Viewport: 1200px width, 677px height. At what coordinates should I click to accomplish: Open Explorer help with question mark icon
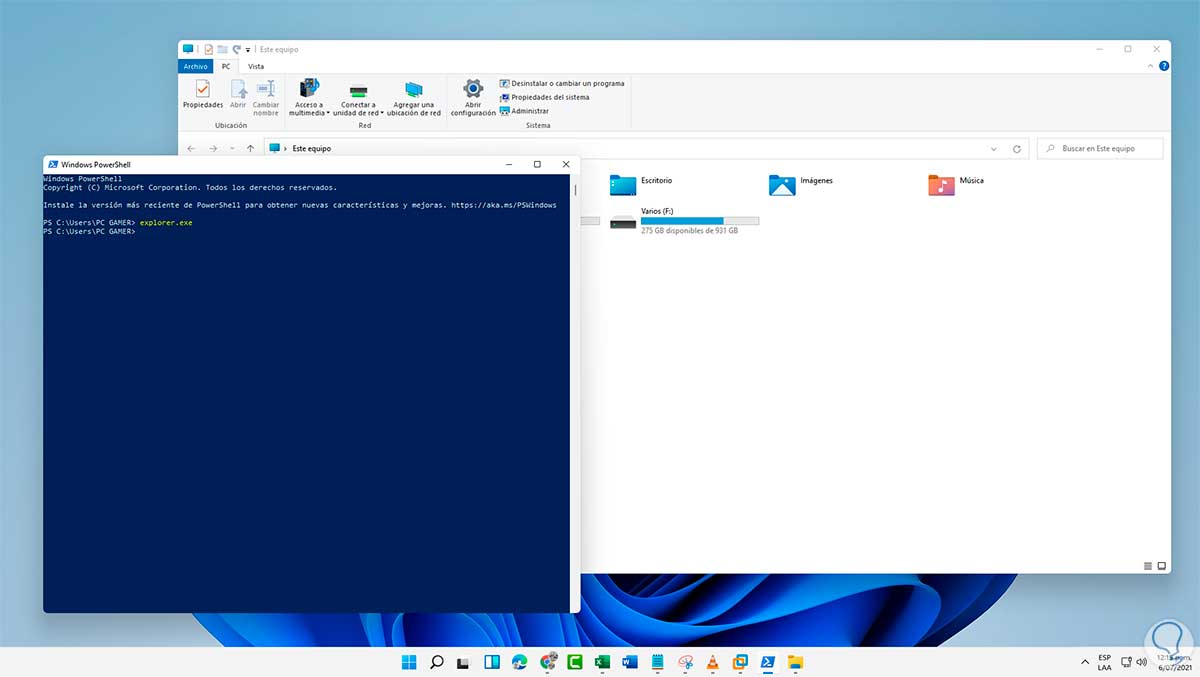click(1163, 65)
